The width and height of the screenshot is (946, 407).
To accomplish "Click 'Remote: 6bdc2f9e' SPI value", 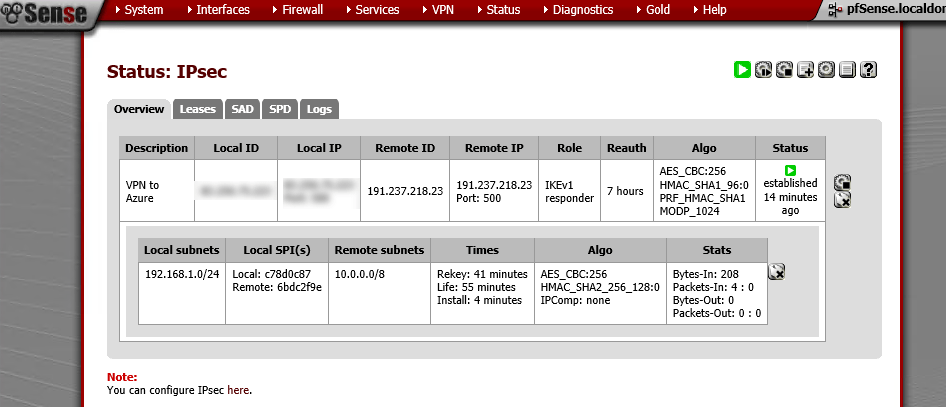I will tap(277, 287).
